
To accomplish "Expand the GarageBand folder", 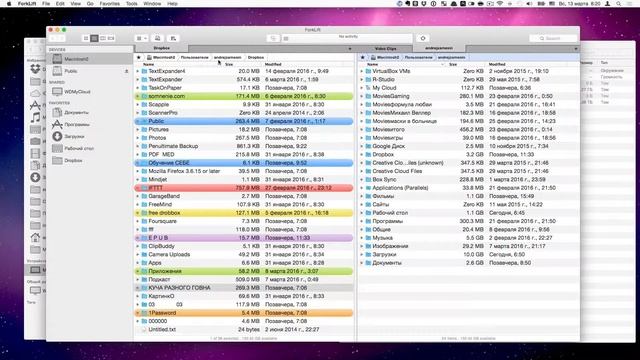I will (138, 196).
